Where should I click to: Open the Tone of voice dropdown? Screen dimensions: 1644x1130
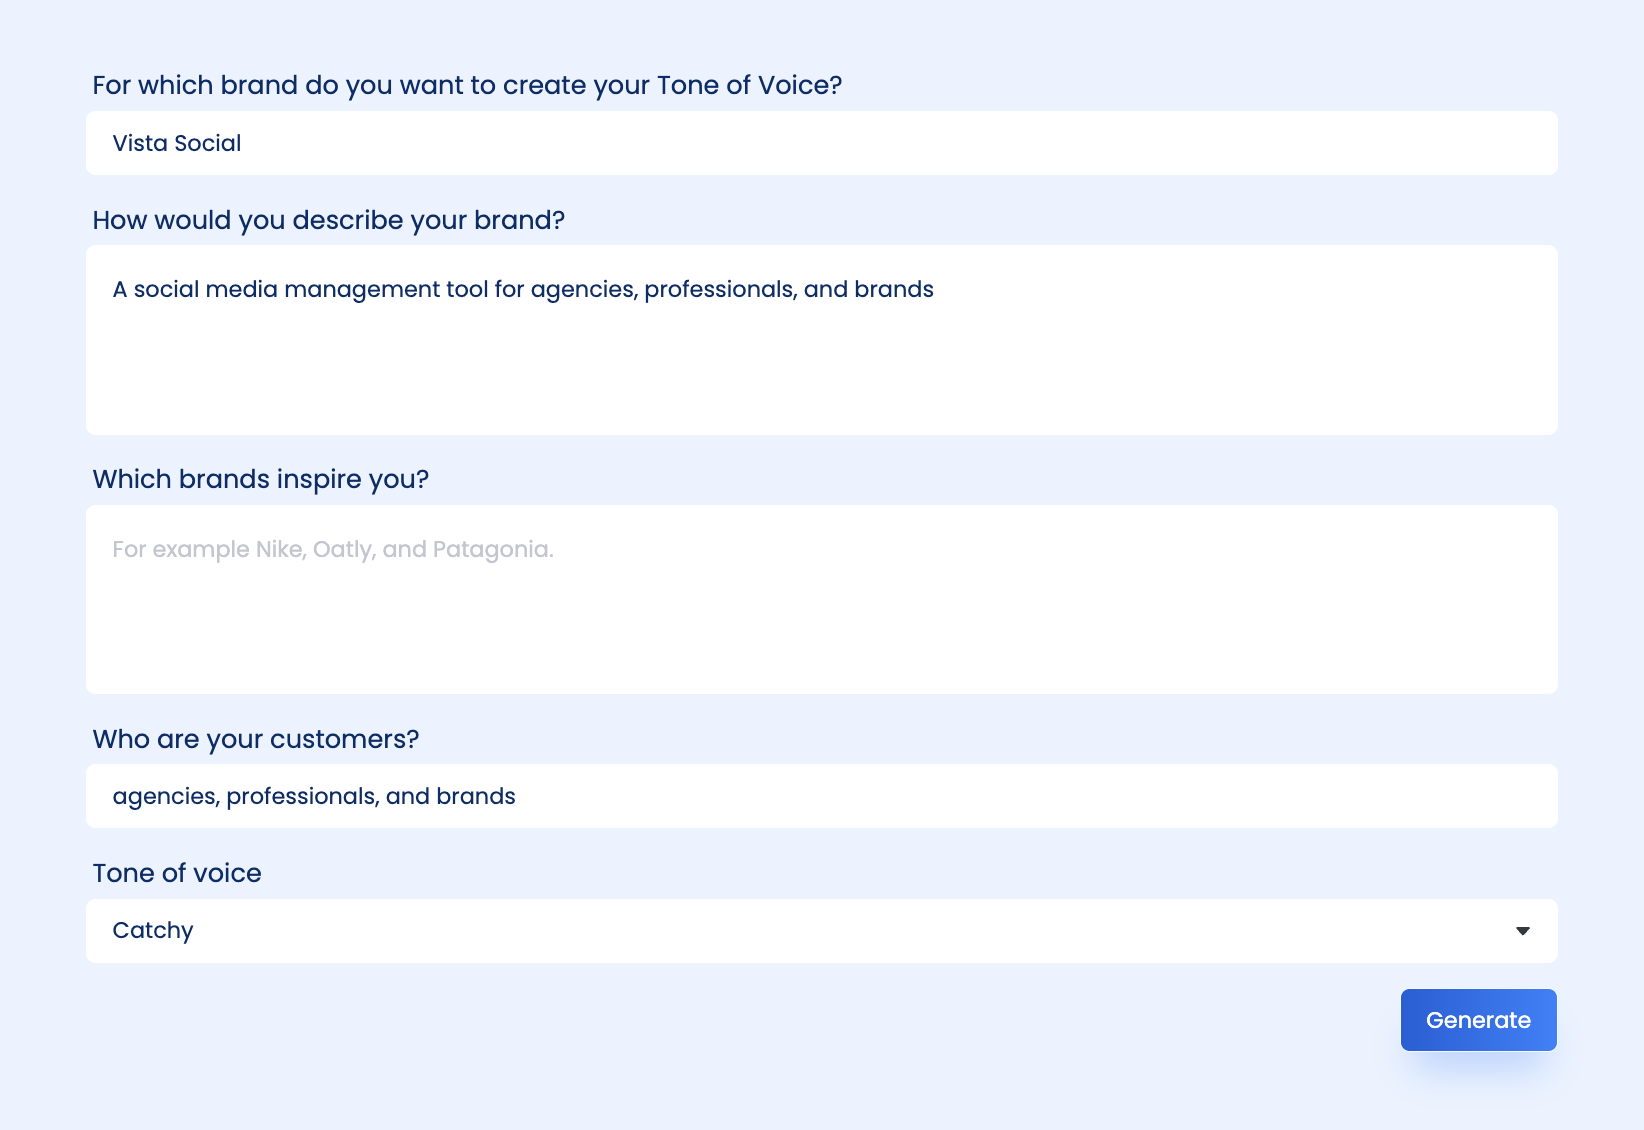[820, 931]
